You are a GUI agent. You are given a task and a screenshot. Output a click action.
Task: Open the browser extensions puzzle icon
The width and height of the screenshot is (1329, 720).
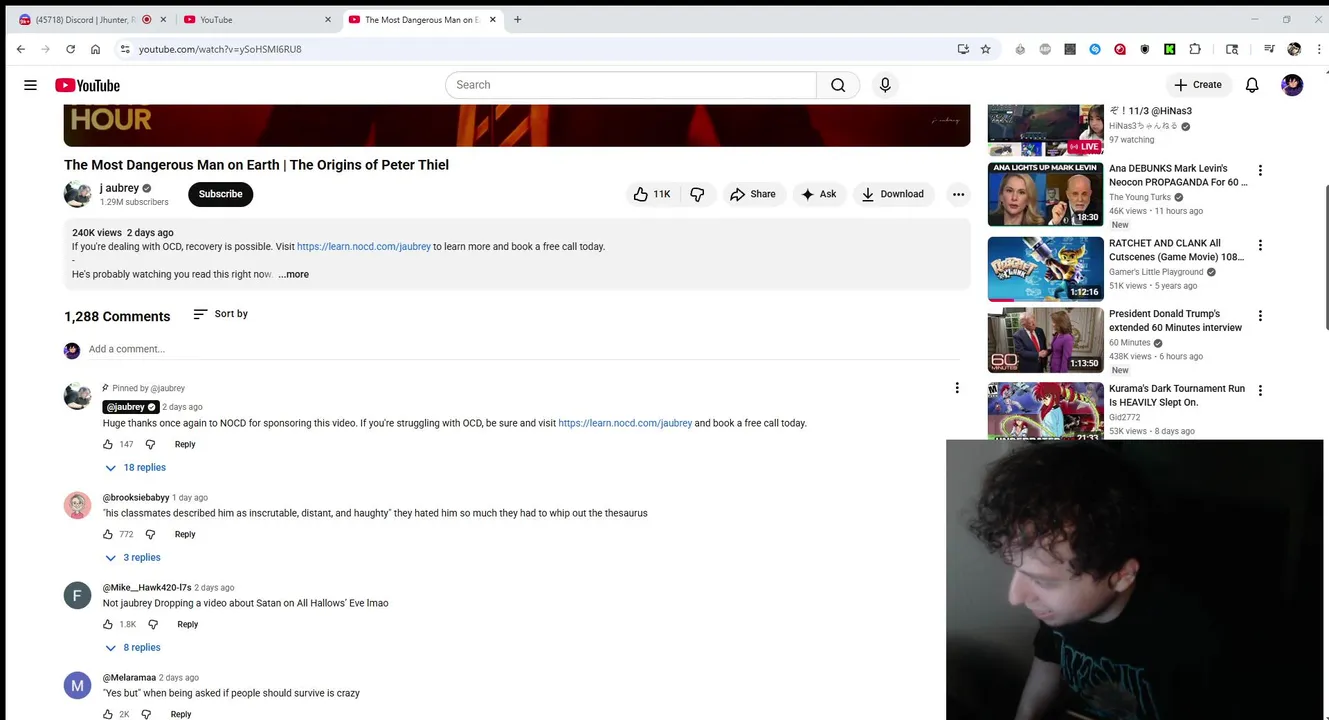tap(1195, 49)
